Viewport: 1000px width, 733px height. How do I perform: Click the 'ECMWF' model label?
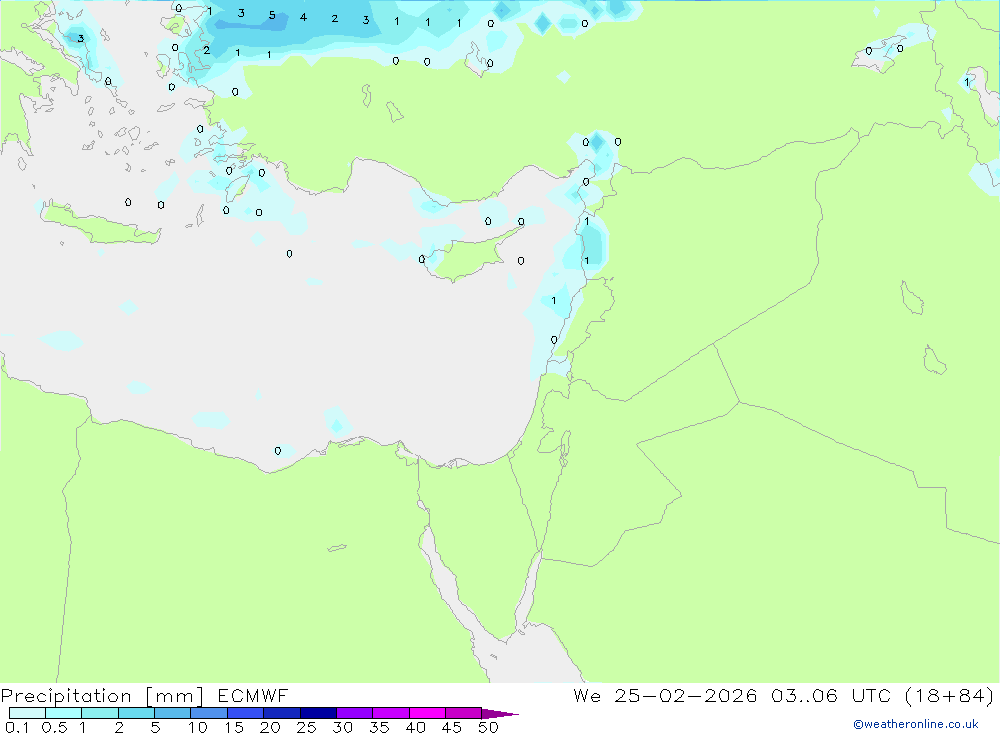253,695
